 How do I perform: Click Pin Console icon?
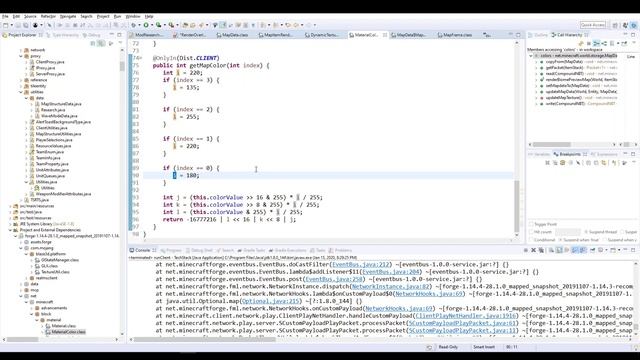coord(592,250)
